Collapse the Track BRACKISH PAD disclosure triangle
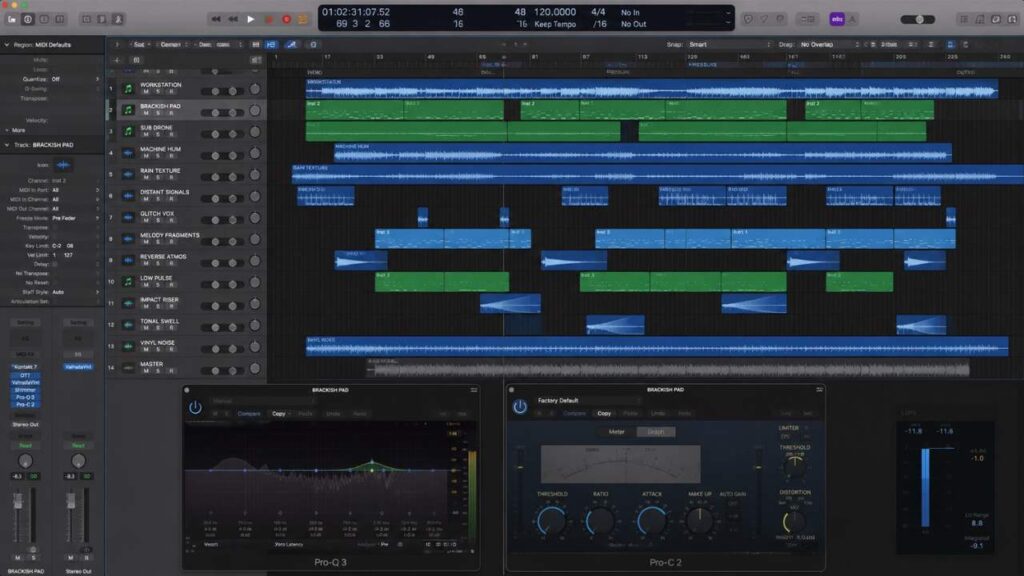Viewport: 1024px width, 576px height. (7, 145)
